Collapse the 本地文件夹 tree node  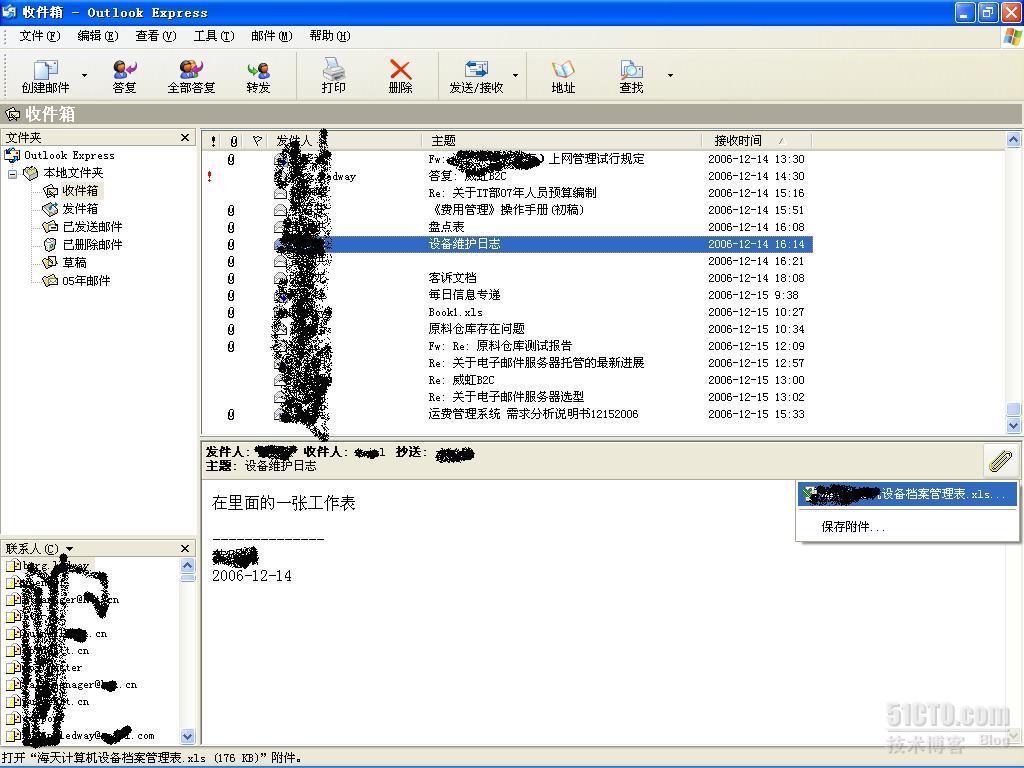click(12, 174)
